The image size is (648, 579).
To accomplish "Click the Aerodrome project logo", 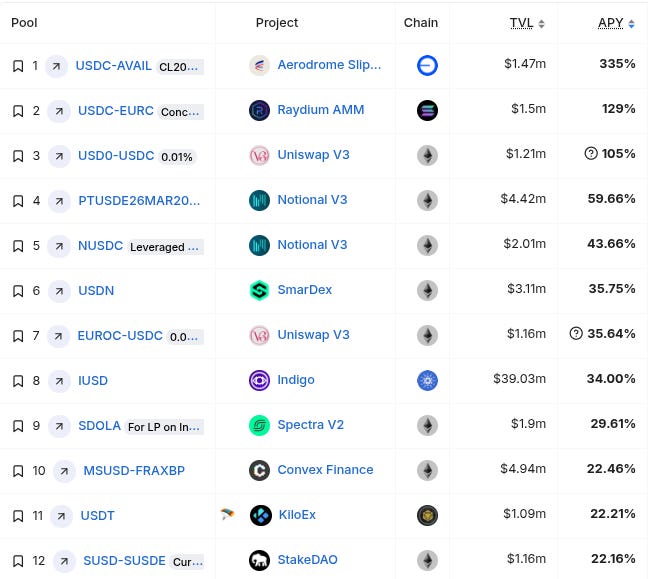I will pyautogui.click(x=259, y=65).
